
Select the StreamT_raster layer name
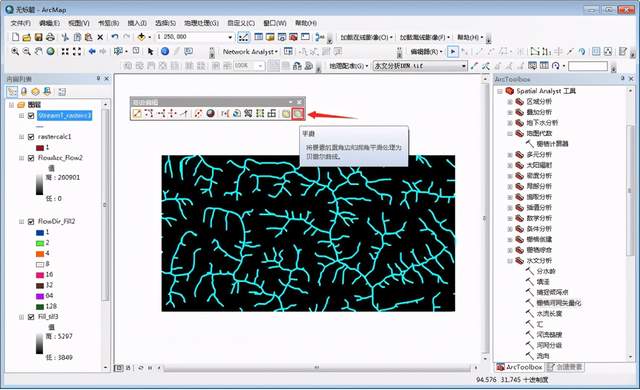point(64,116)
